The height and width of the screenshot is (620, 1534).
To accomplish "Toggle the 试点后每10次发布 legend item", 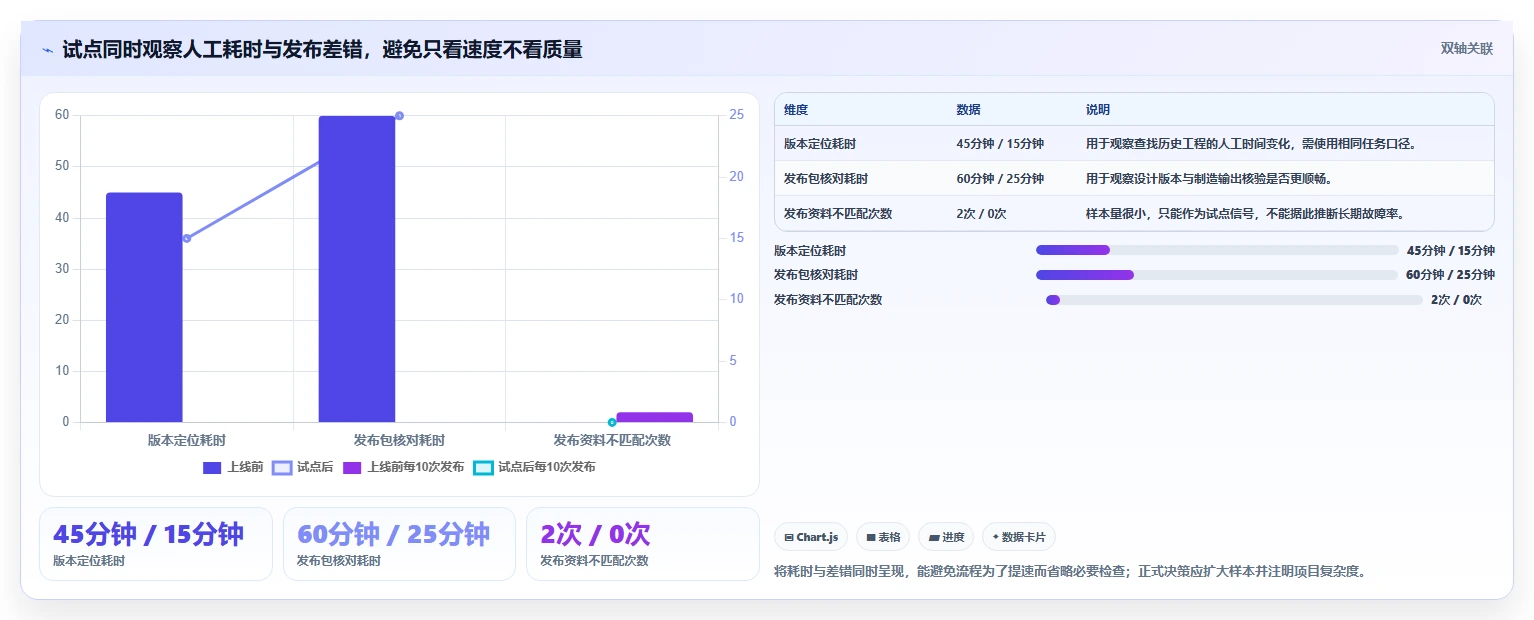I will point(534,467).
